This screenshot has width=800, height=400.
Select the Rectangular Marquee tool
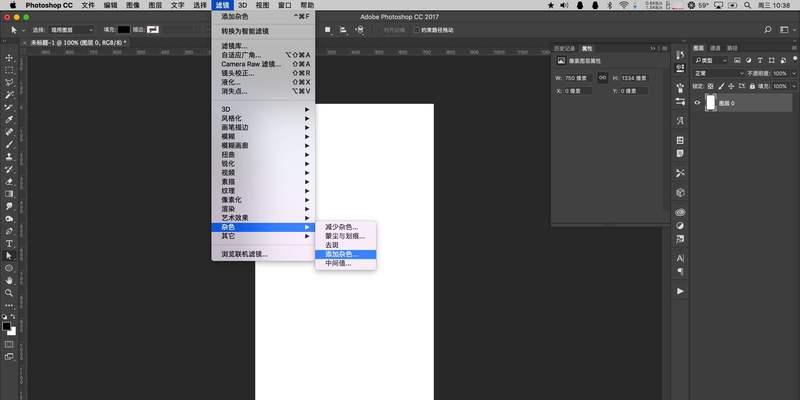point(9,70)
